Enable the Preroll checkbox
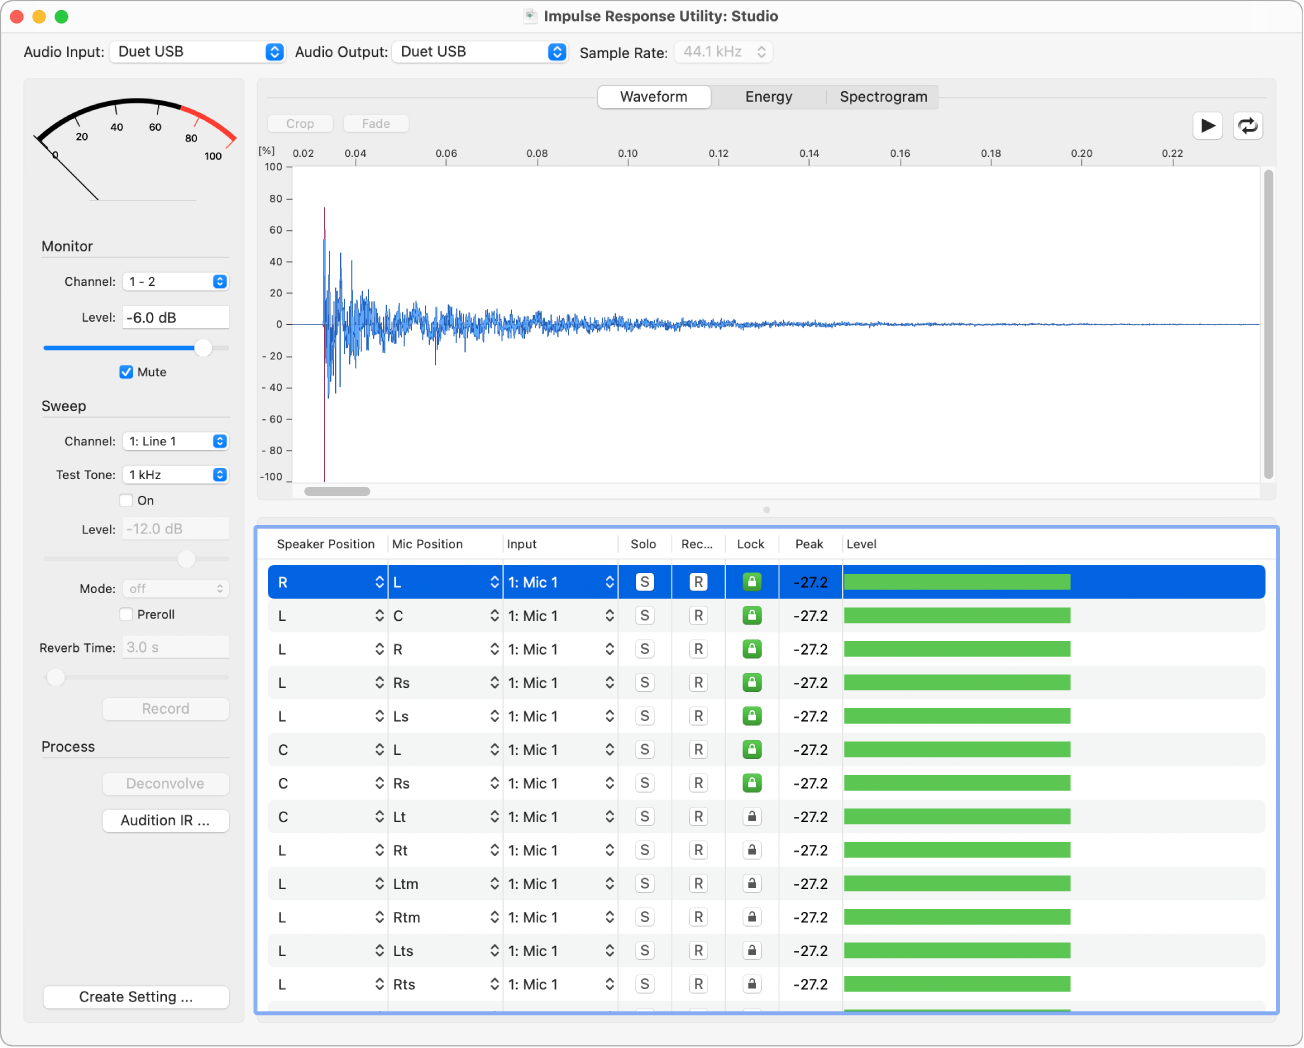Viewport: 1304px width, 1048px height. click(x=126, y=615)
